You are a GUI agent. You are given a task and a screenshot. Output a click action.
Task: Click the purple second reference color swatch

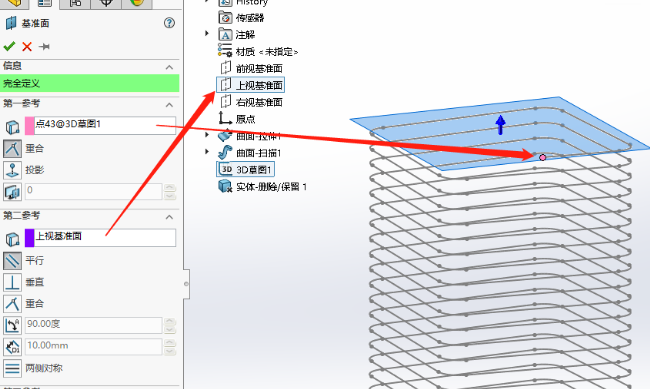pos(30,238)
